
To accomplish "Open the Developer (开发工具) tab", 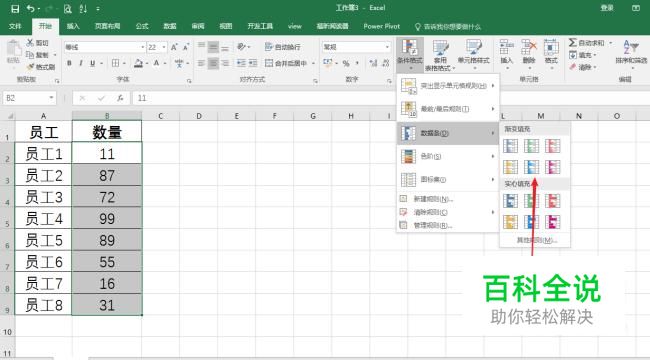I will pos(260,26).
